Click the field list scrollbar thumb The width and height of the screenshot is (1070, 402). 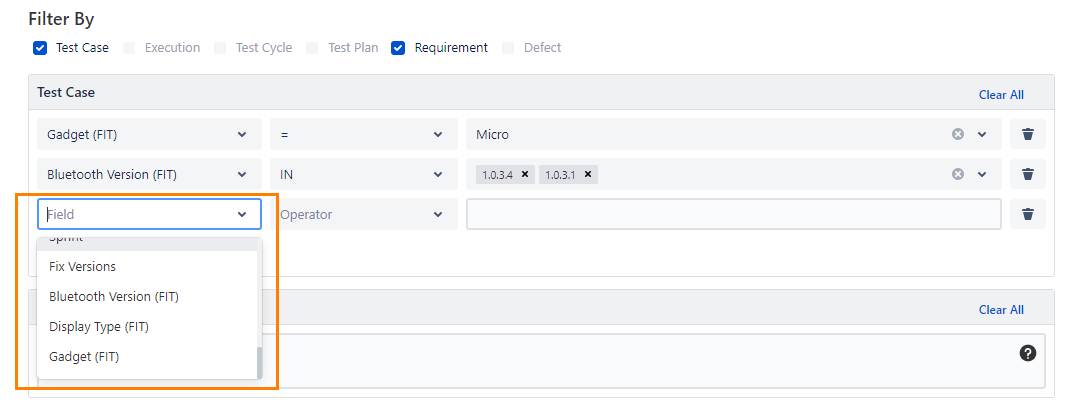tap(260, 362)
